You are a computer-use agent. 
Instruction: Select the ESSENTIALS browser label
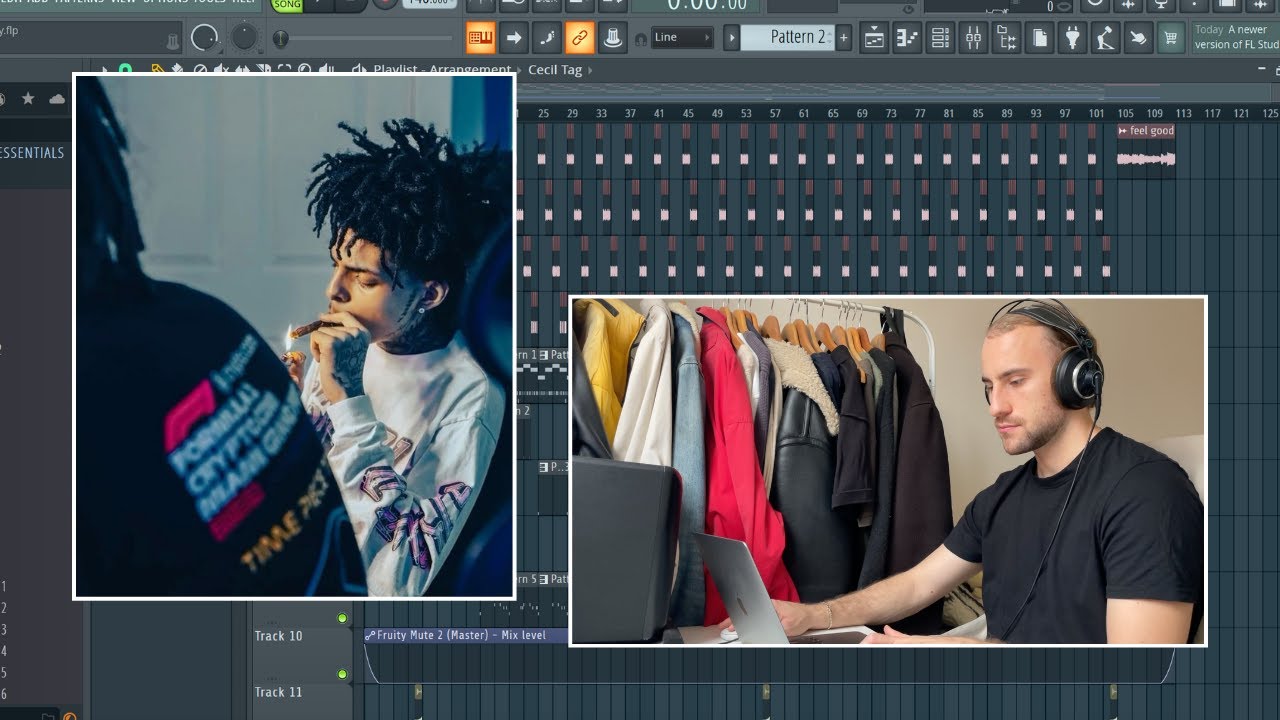[32, 153]
